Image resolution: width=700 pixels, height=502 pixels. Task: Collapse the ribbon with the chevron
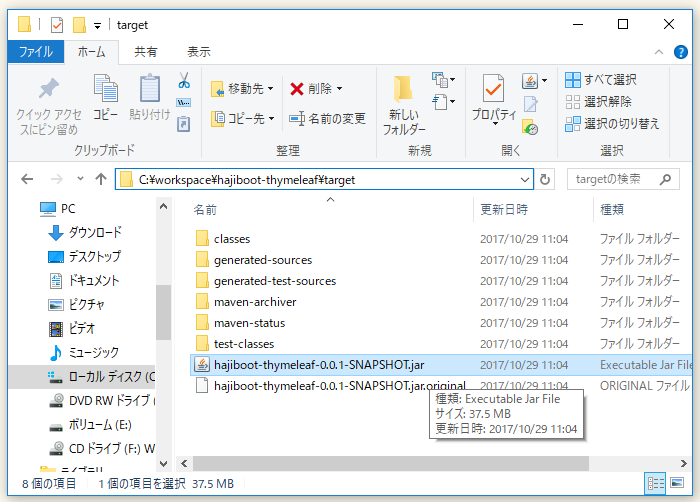click(659, 52)
